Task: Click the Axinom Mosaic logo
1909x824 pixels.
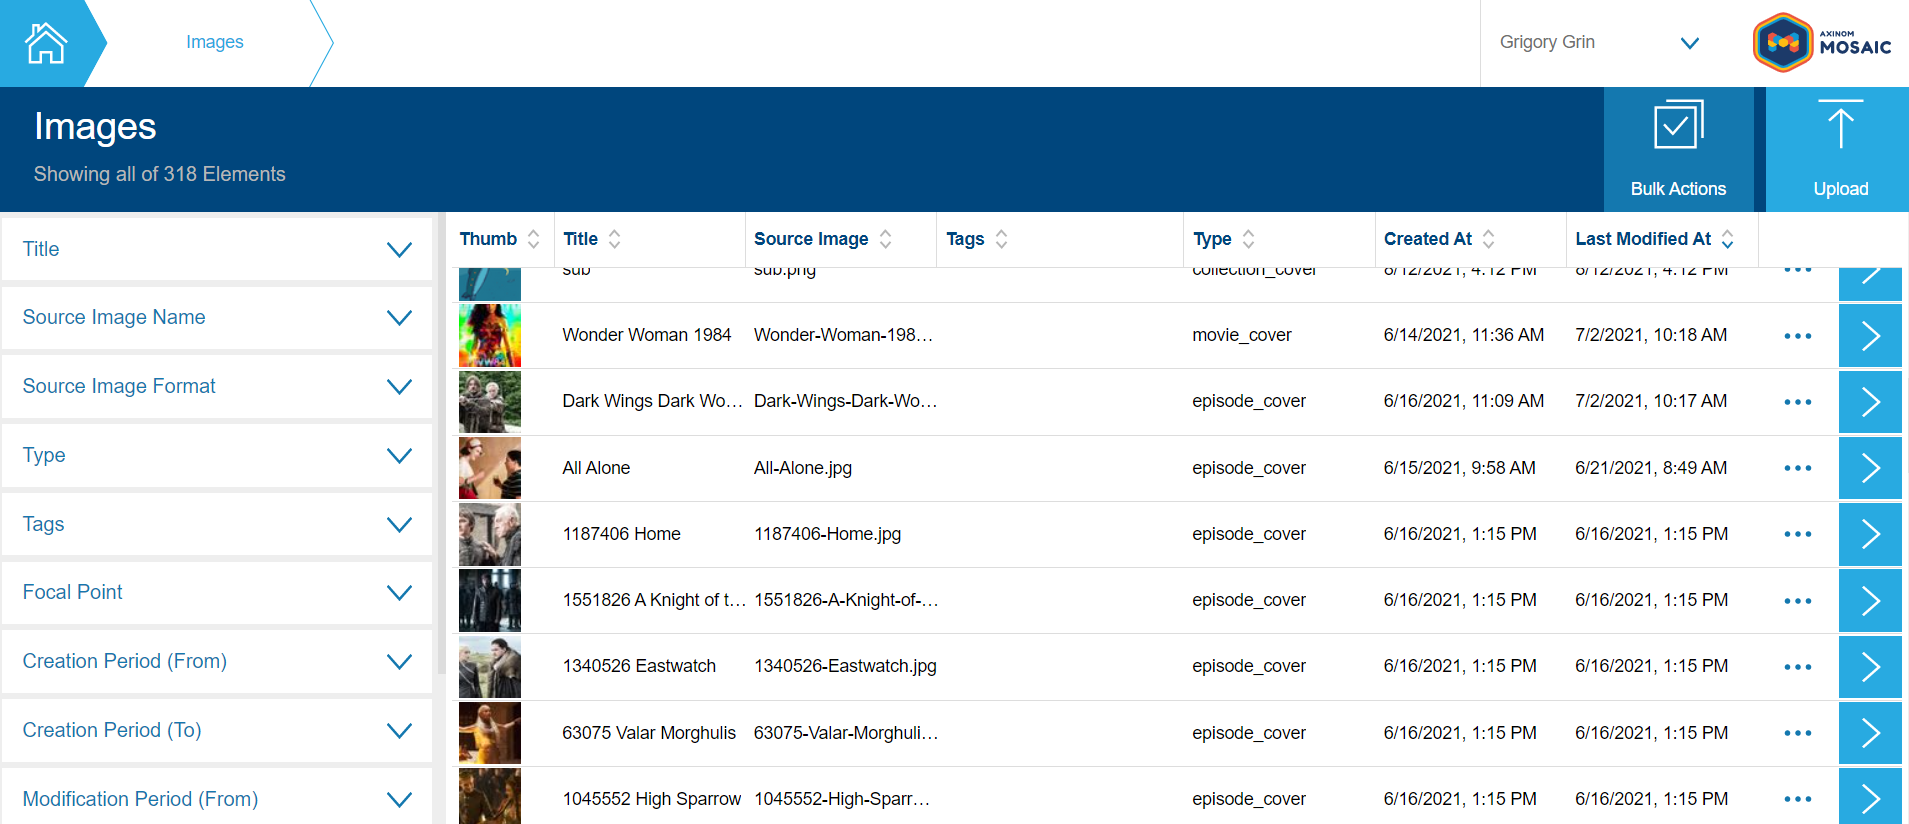Action: point(1823,43)
